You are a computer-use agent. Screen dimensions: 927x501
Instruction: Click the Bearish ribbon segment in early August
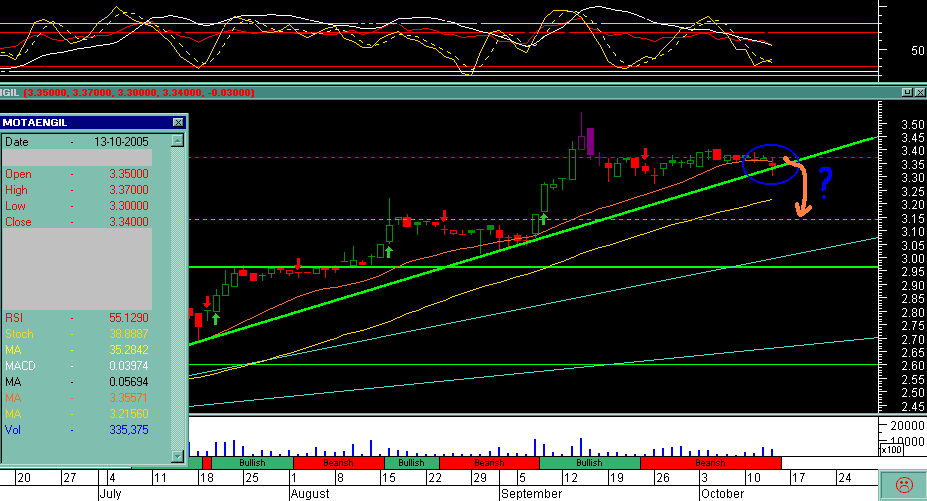pyautogui.click(x=338, y=463)
